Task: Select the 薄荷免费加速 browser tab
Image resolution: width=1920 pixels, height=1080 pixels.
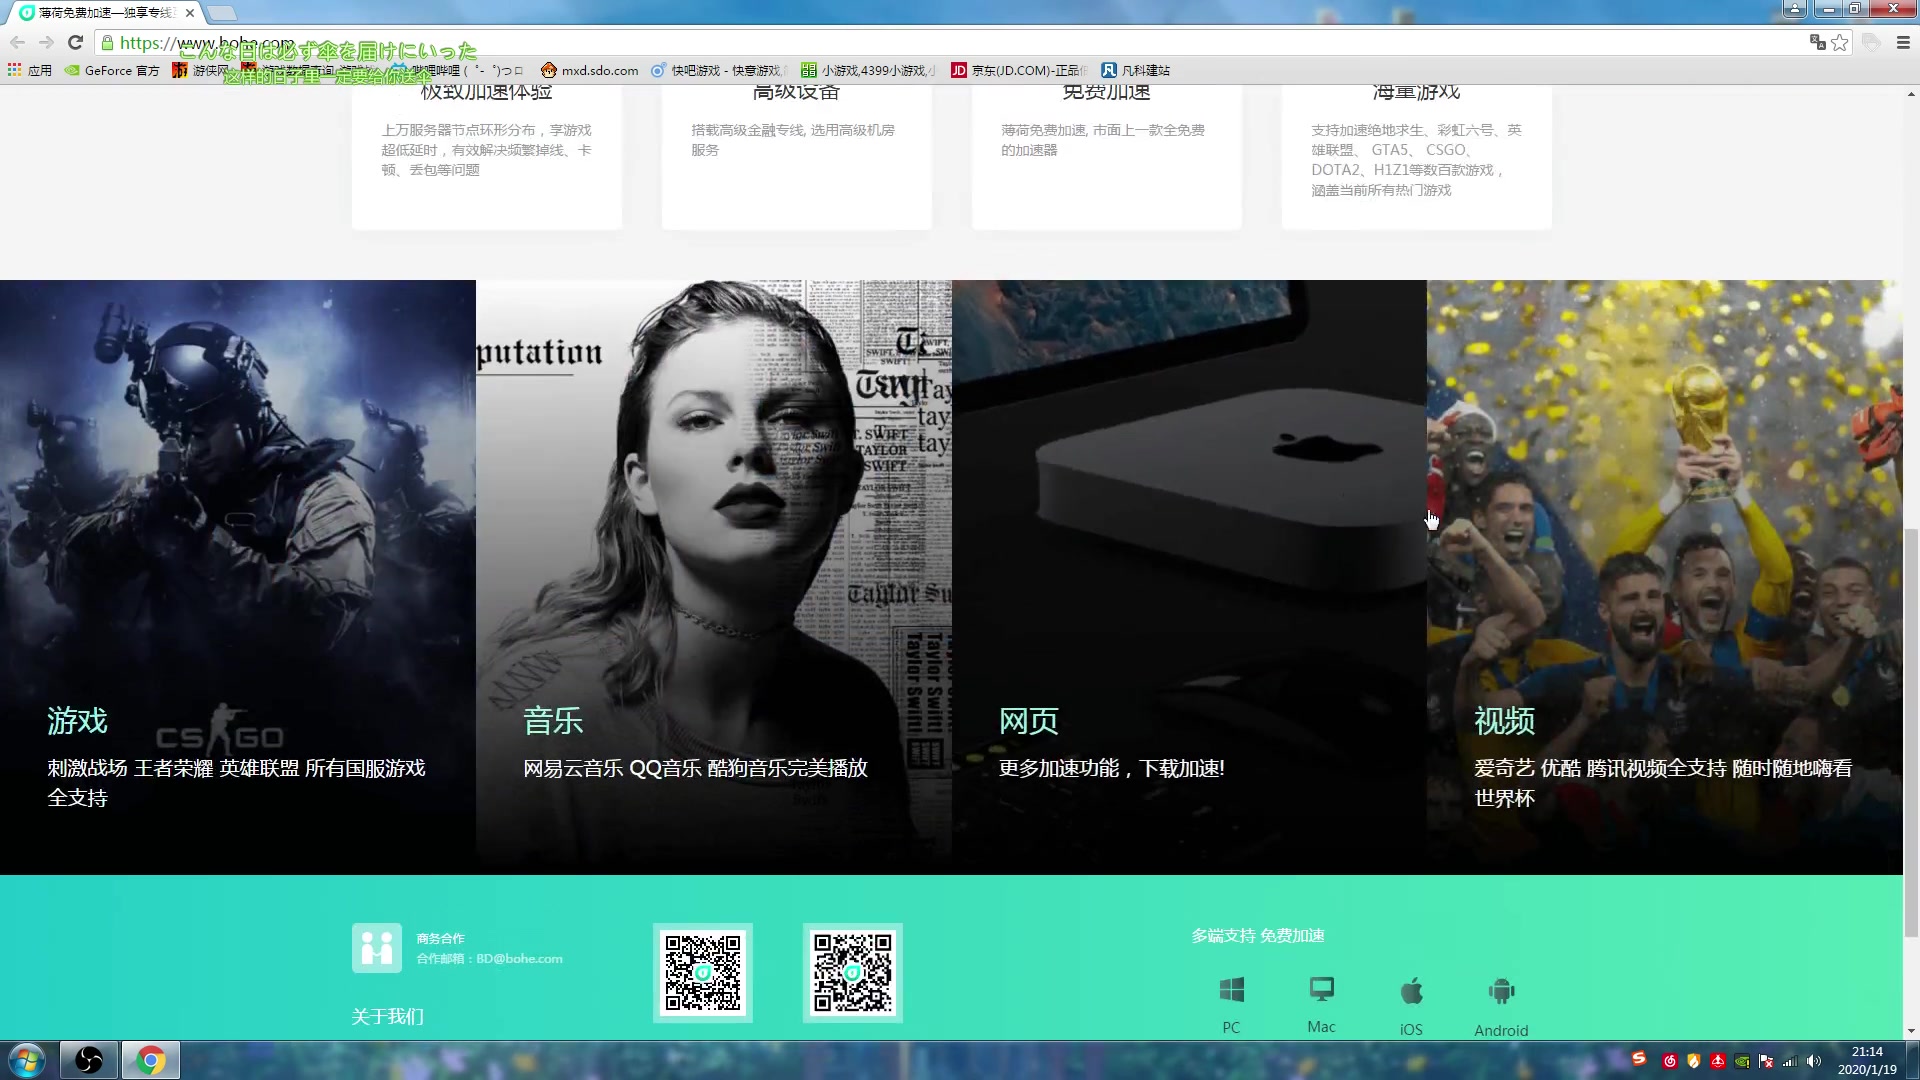Action: tap(105, 13)
